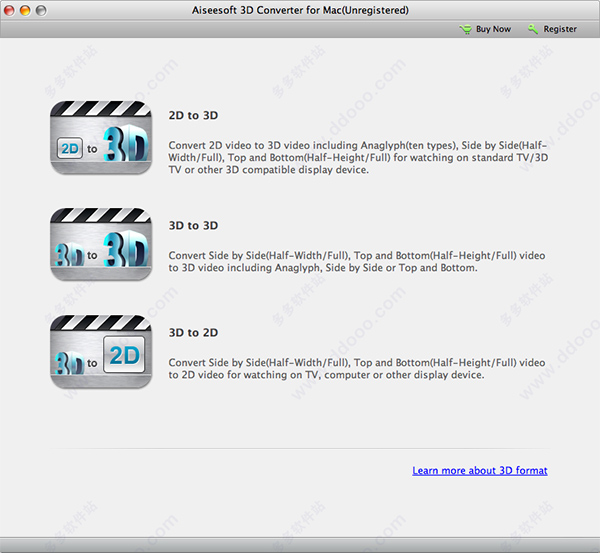The height and width of the screenshot is (553, 600).
Task: Open the 3D to 3D conversion icon
Action: 101,245
